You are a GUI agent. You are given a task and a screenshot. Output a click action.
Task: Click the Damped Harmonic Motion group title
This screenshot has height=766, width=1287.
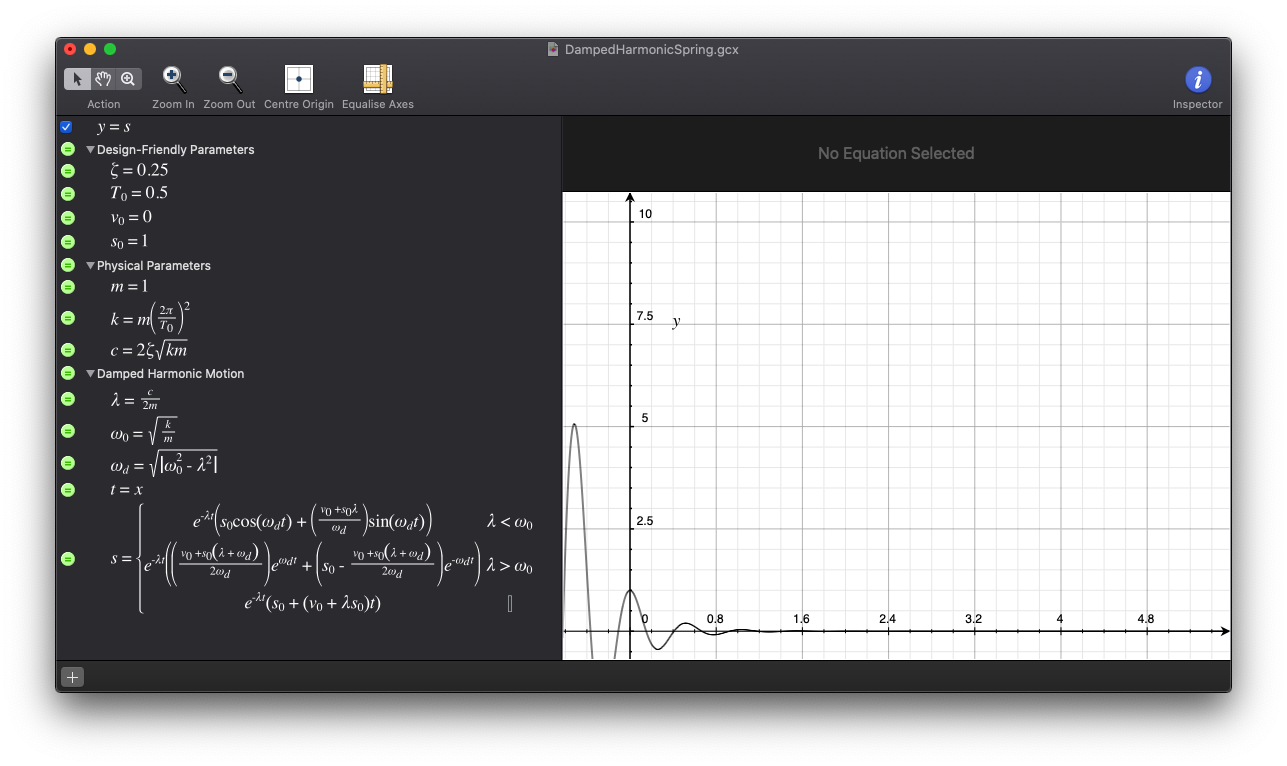coord(171,374)
